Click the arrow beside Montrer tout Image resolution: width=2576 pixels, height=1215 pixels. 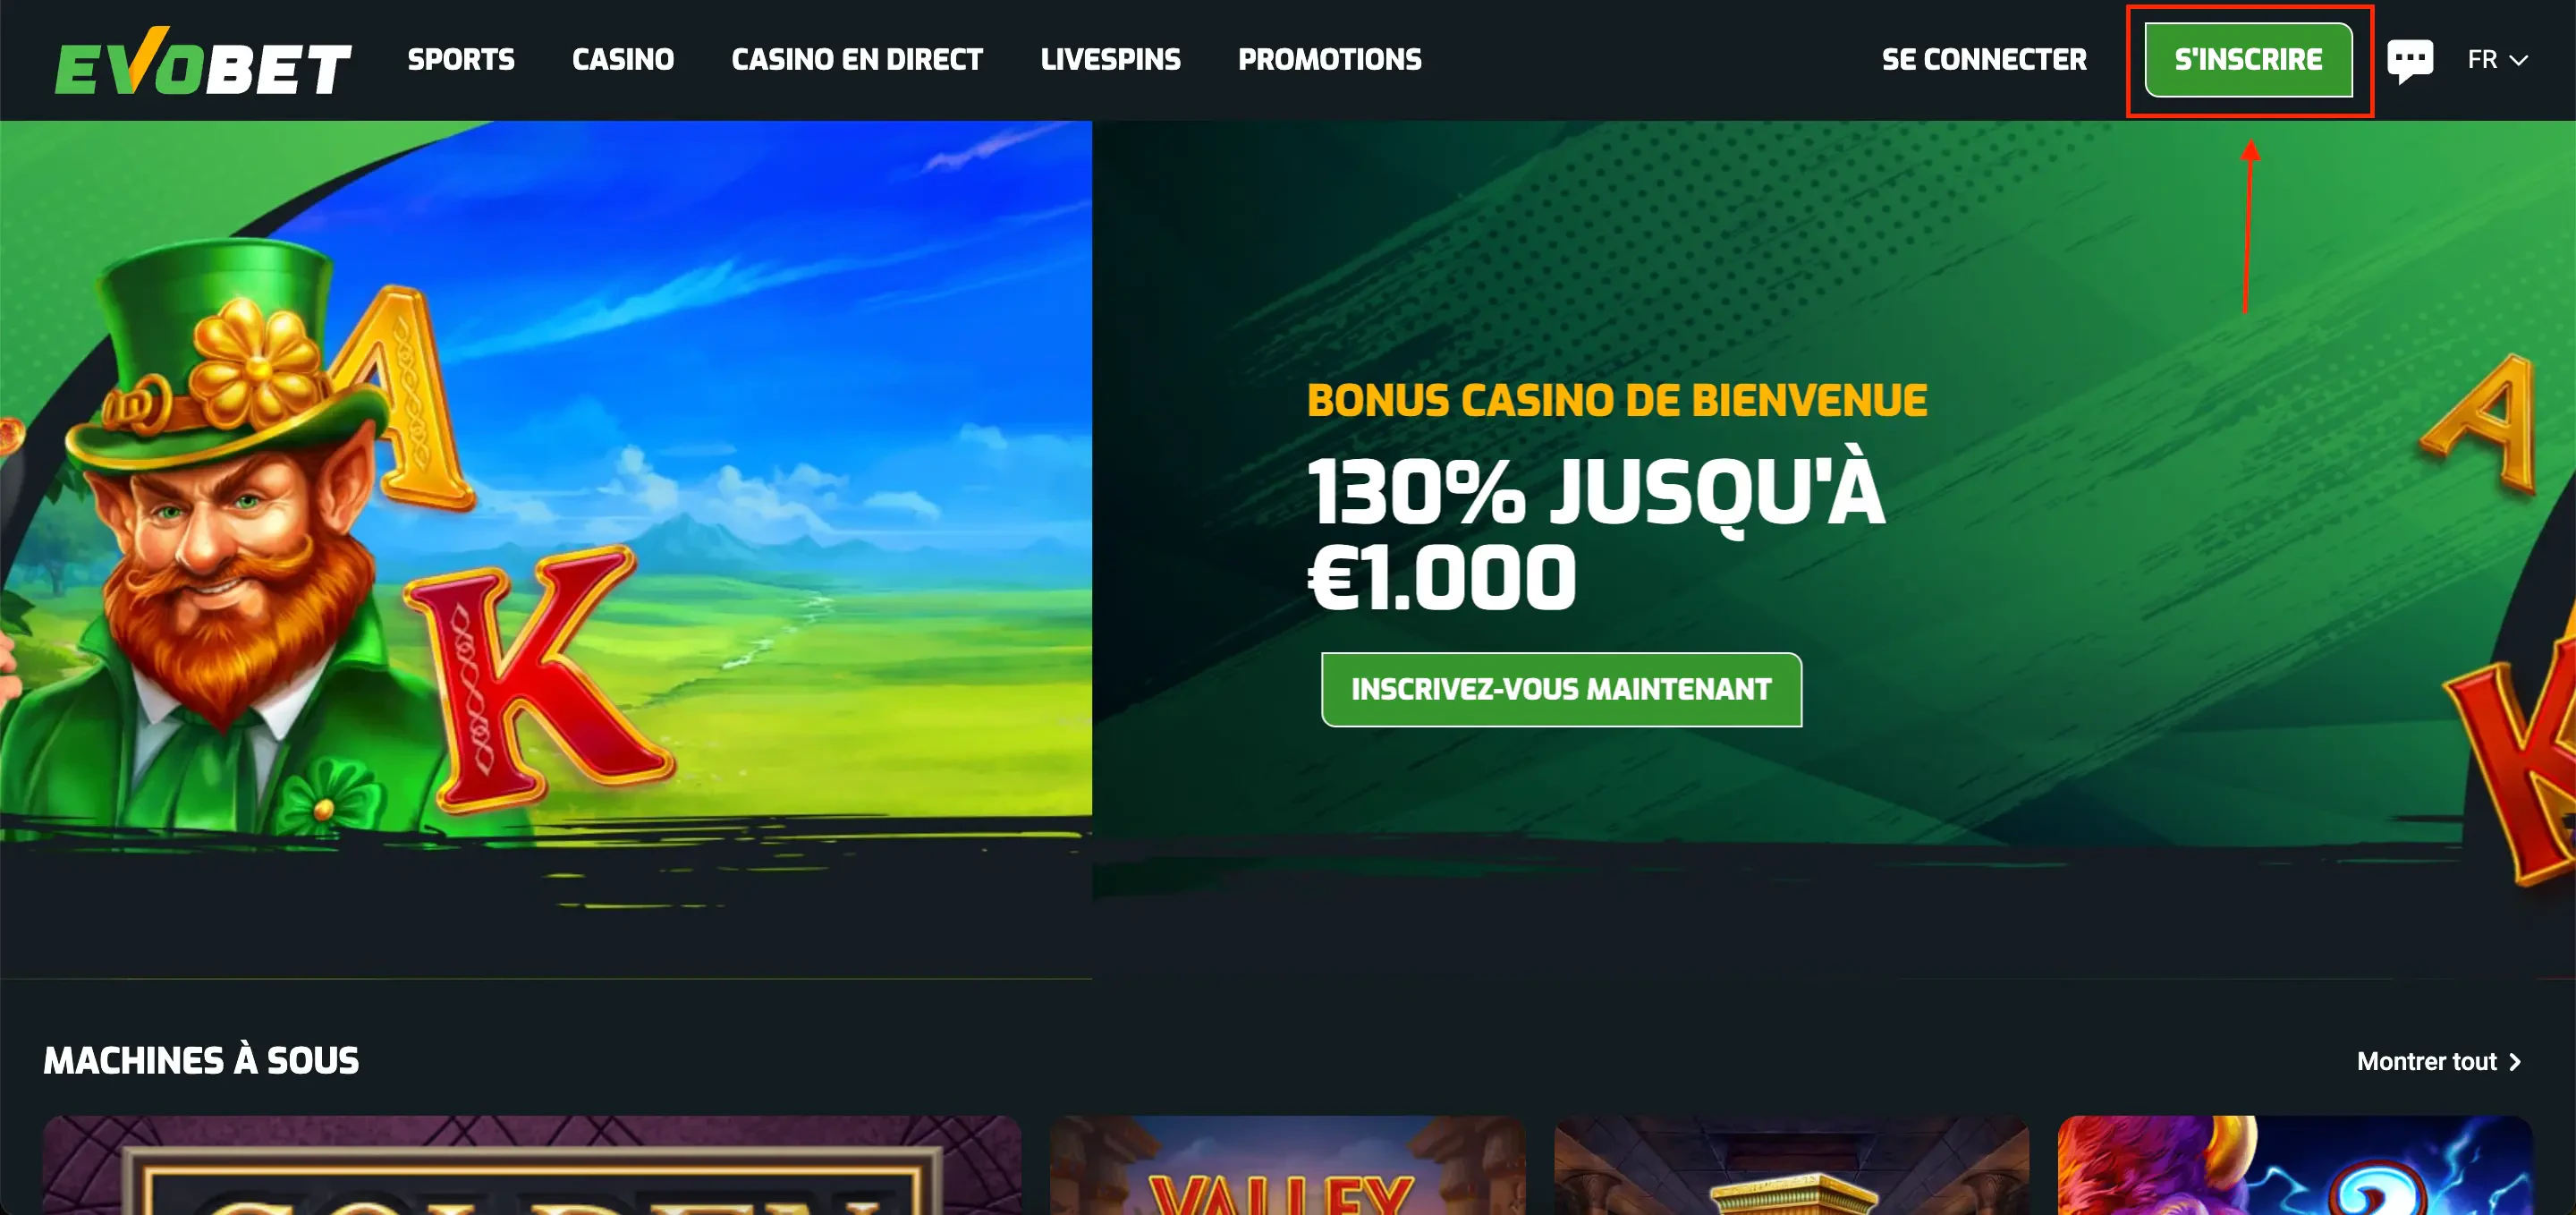pyautogui.click(x=2514, y=1062)
